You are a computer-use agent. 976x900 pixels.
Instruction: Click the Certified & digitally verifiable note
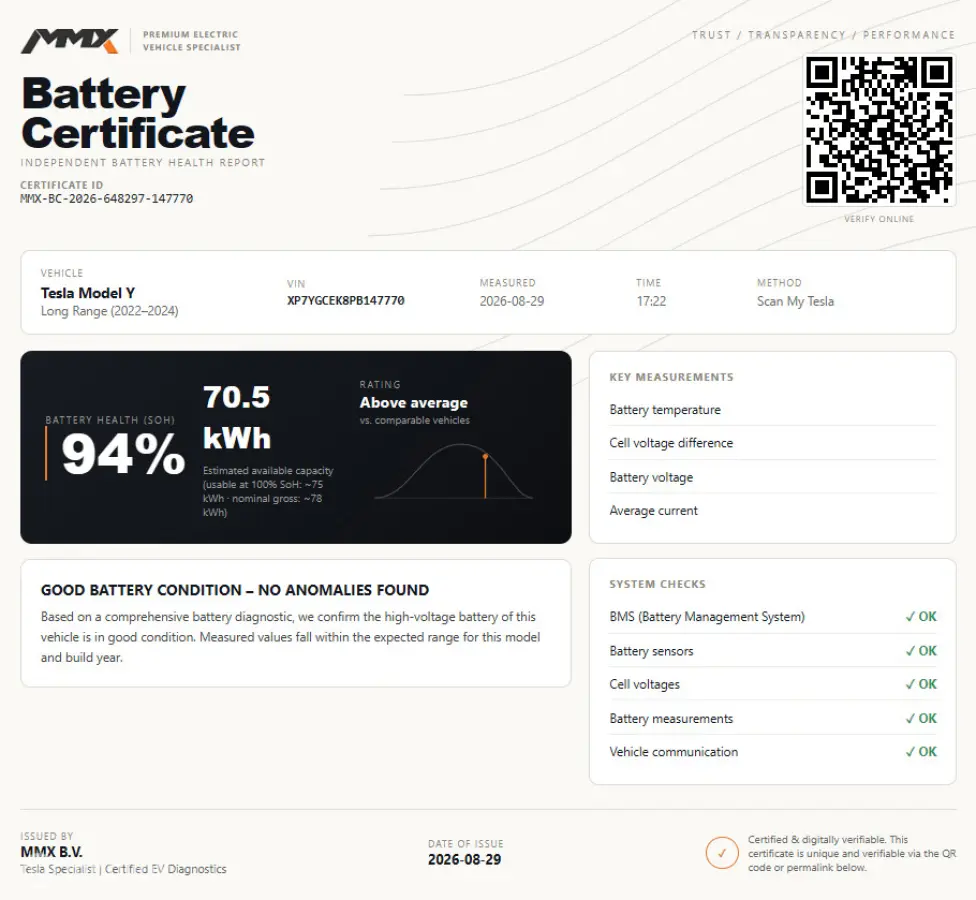tap(852, 853)
